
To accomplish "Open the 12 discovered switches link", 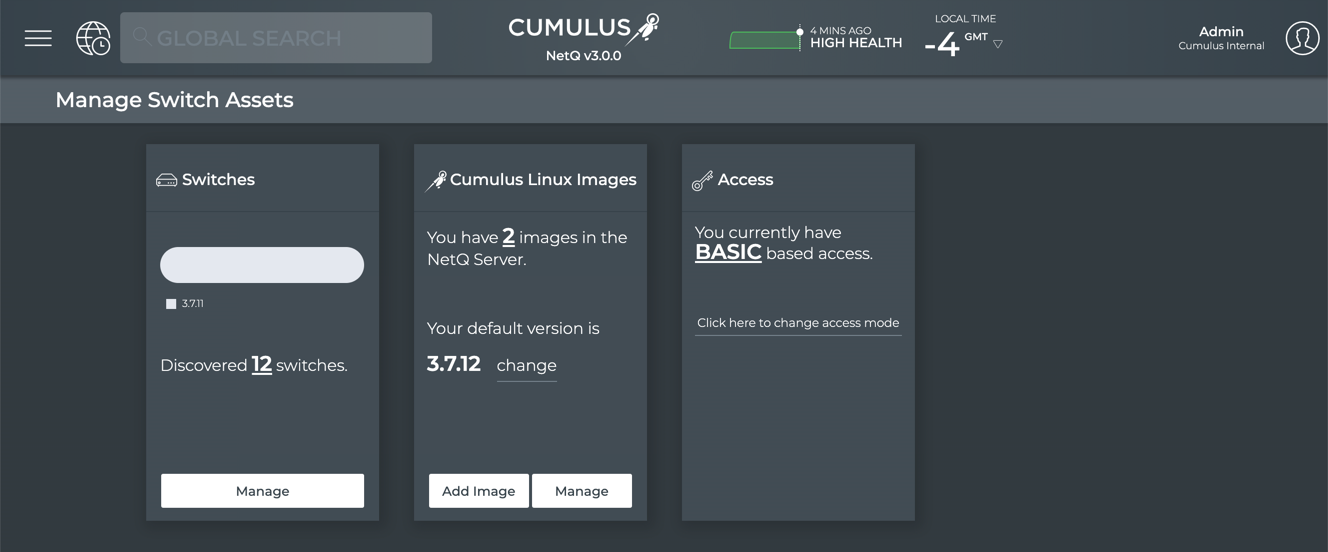I will tap(262, 365).
